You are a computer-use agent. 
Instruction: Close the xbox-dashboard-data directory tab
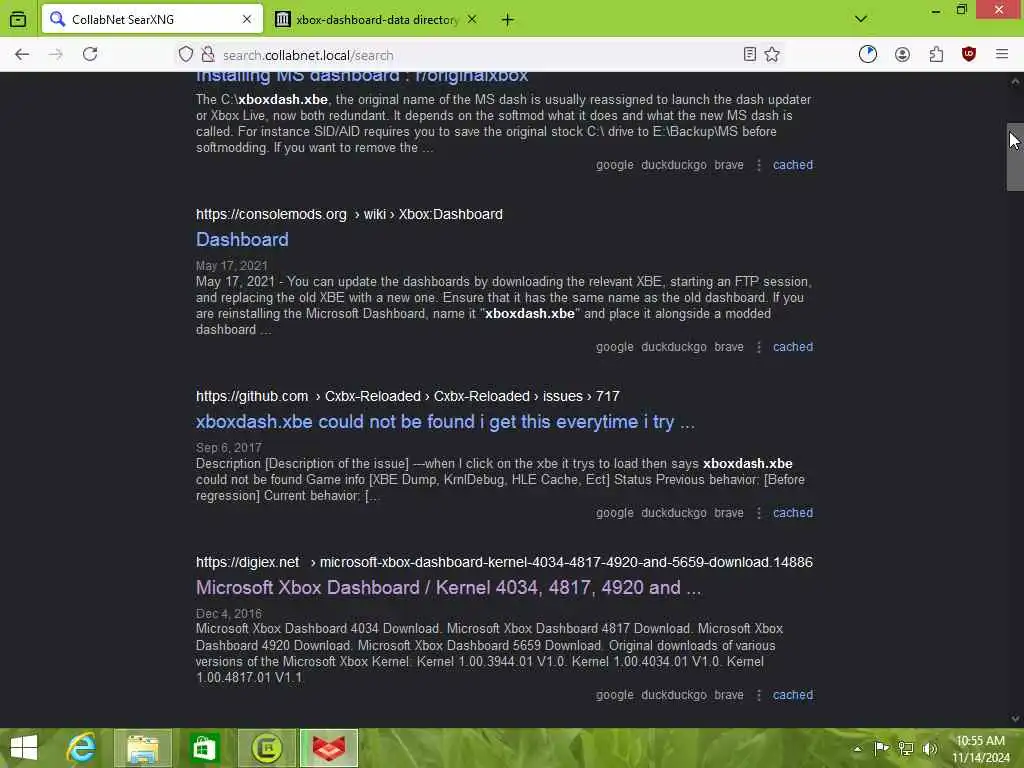[x=472, y=20]
